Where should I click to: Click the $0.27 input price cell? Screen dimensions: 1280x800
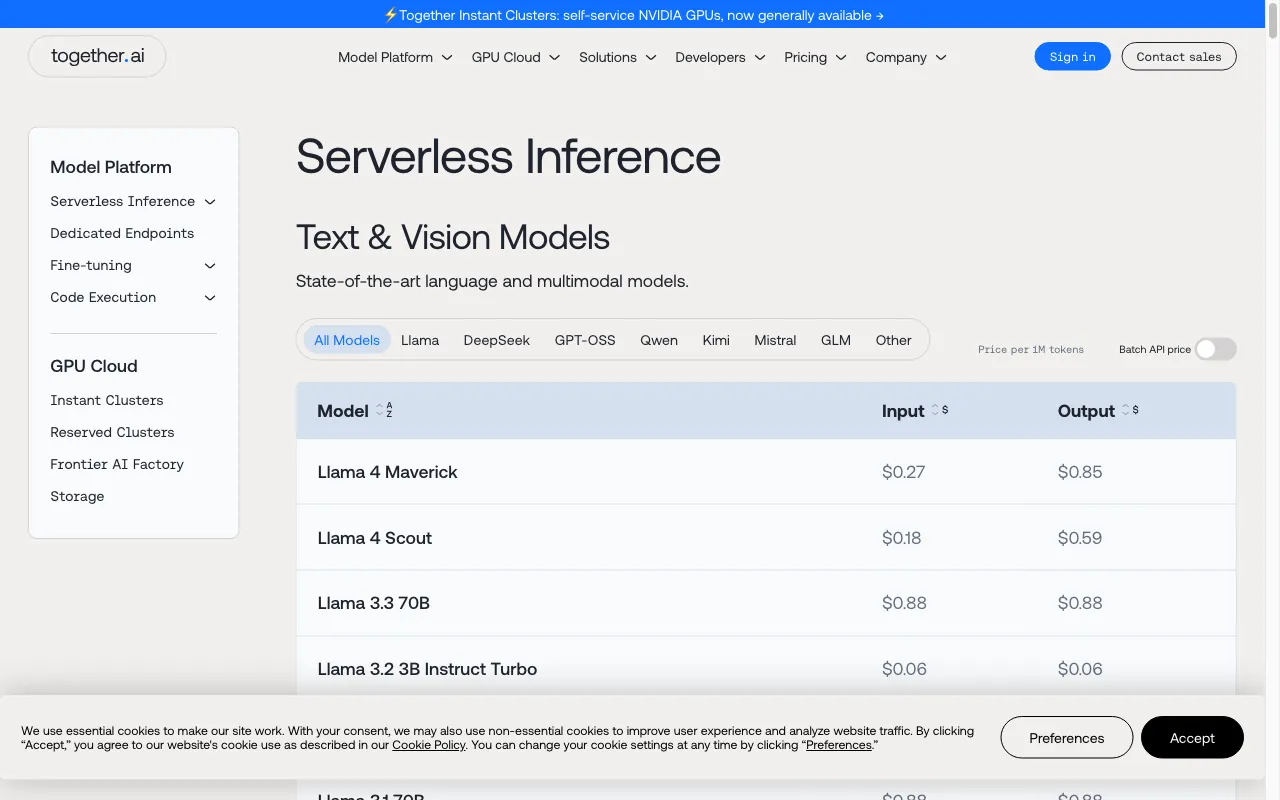[903, 472]
